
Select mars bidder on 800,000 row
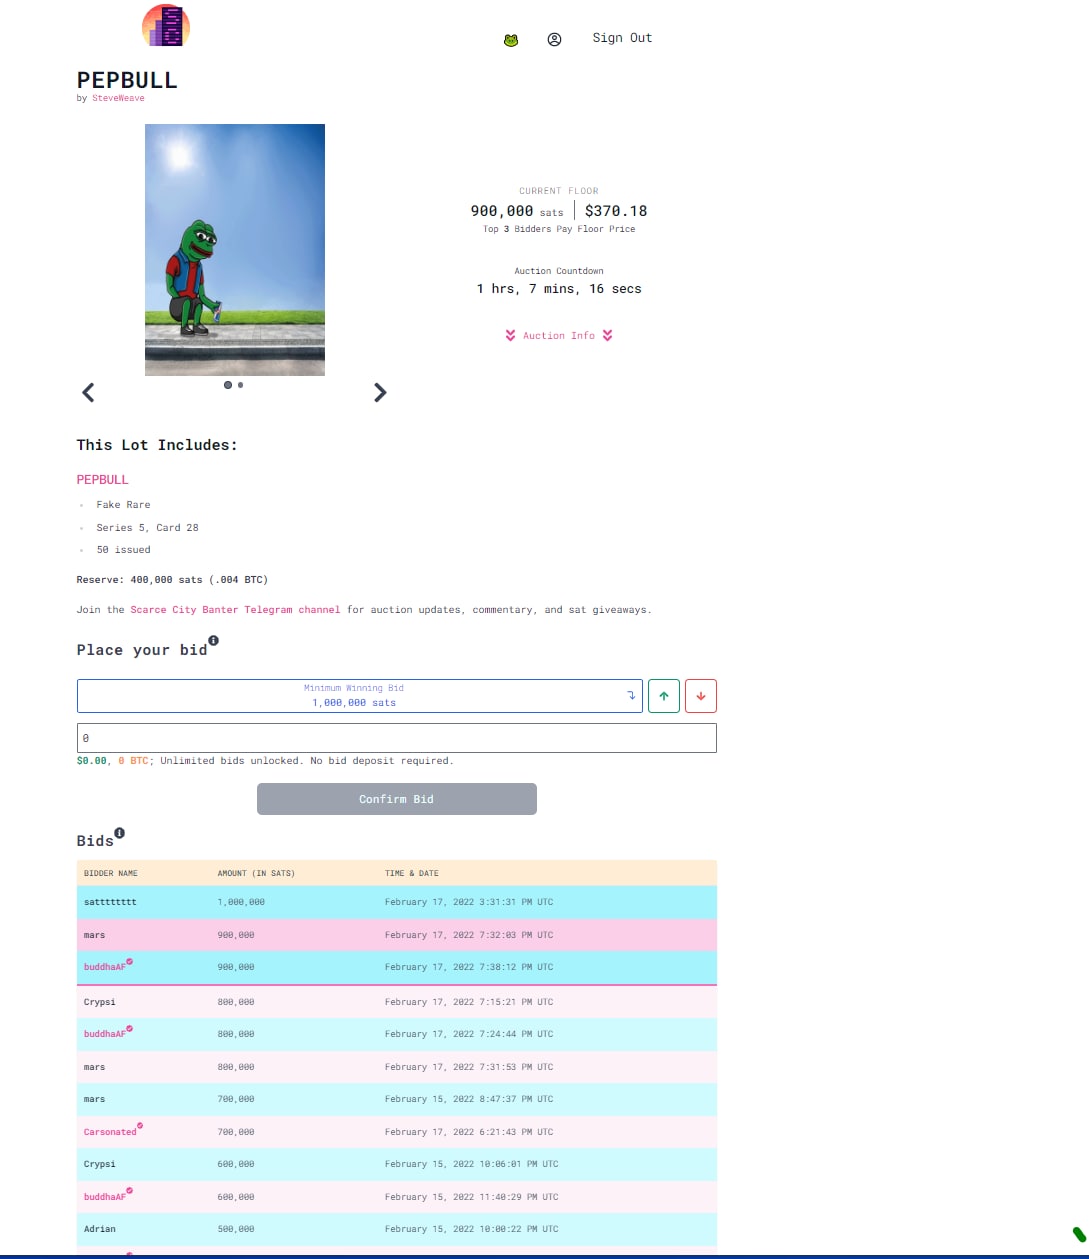[x=95, y=1067]
